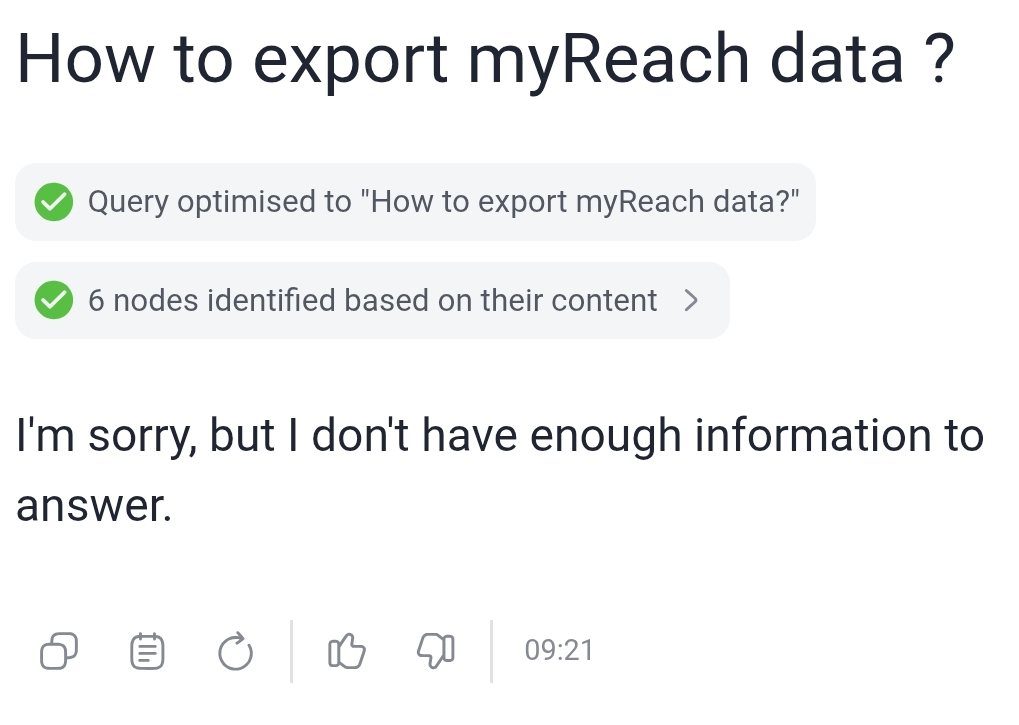Click the word myReach in the heading
The width and height of the screenshot is (1019, 725).
[x=609, y=62]
